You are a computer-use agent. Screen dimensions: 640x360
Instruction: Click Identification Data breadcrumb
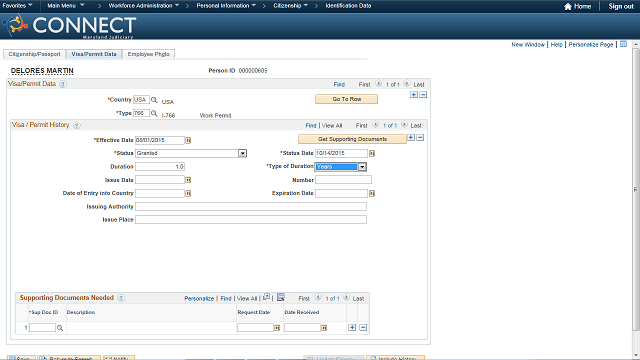pos(348,6)
